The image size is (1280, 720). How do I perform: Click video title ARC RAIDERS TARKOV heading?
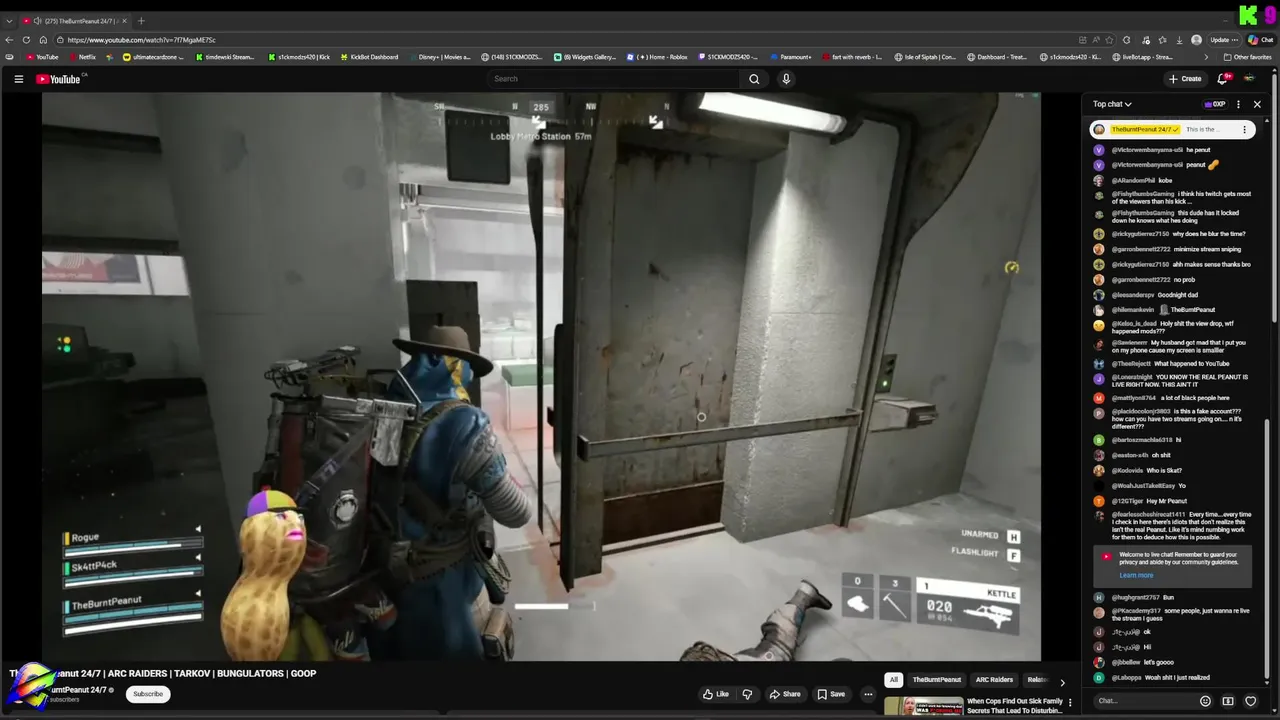pyautogui.click(x=163, y=673)
